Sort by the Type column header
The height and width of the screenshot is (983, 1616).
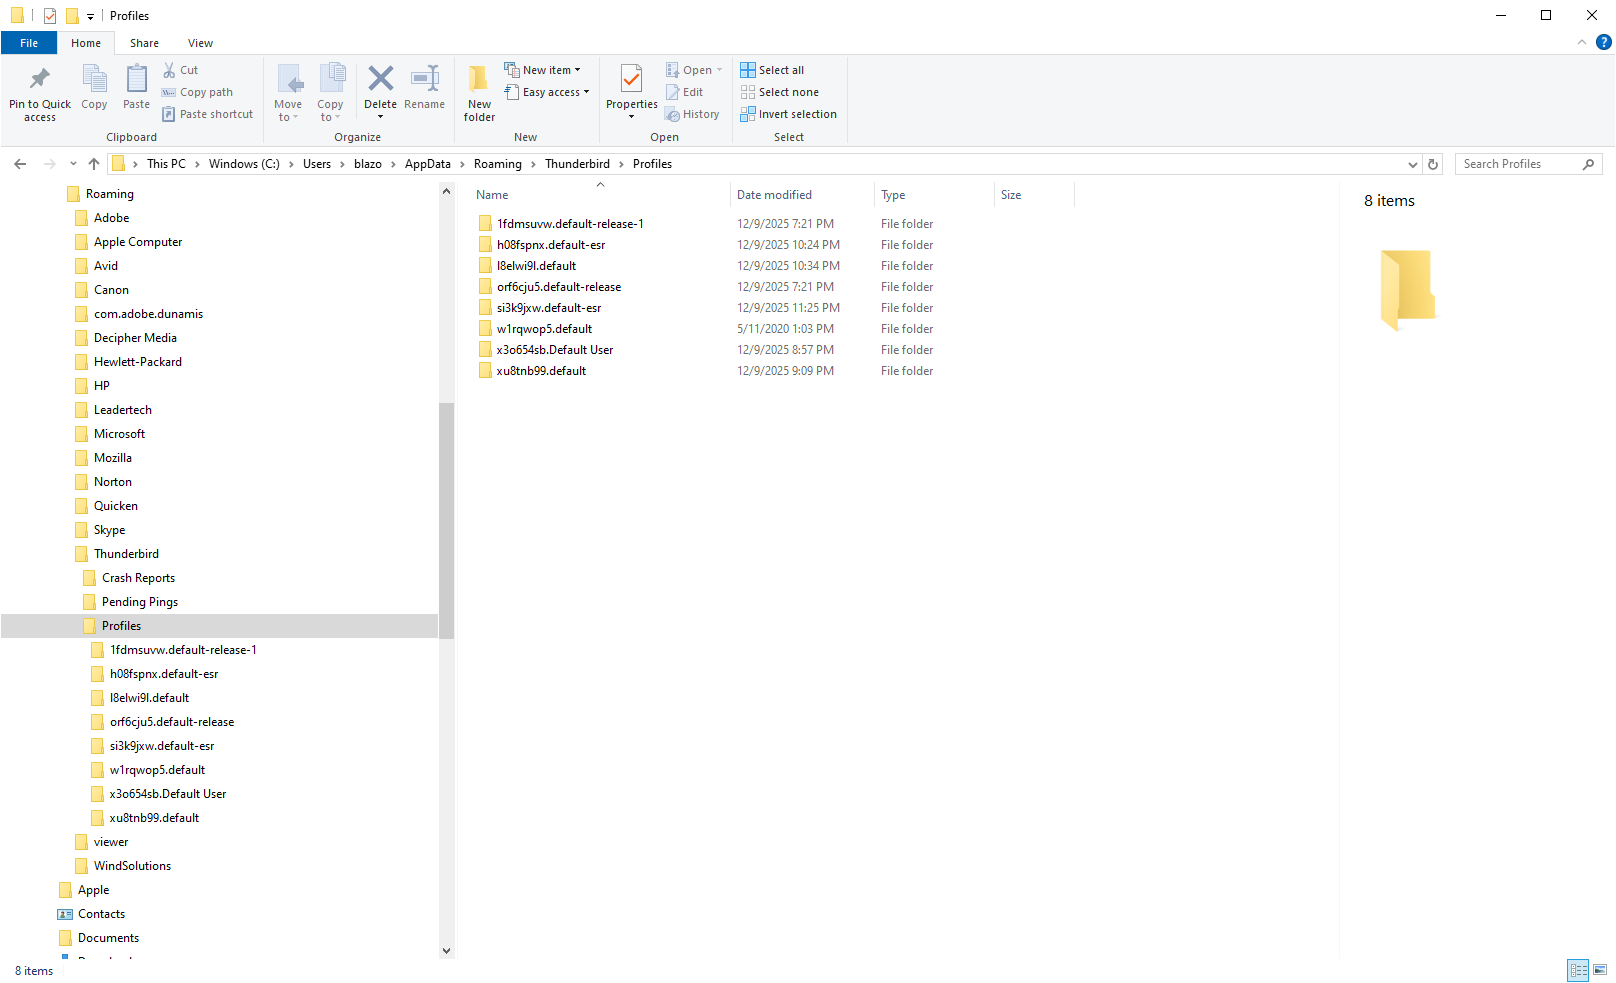click(935, 195)
